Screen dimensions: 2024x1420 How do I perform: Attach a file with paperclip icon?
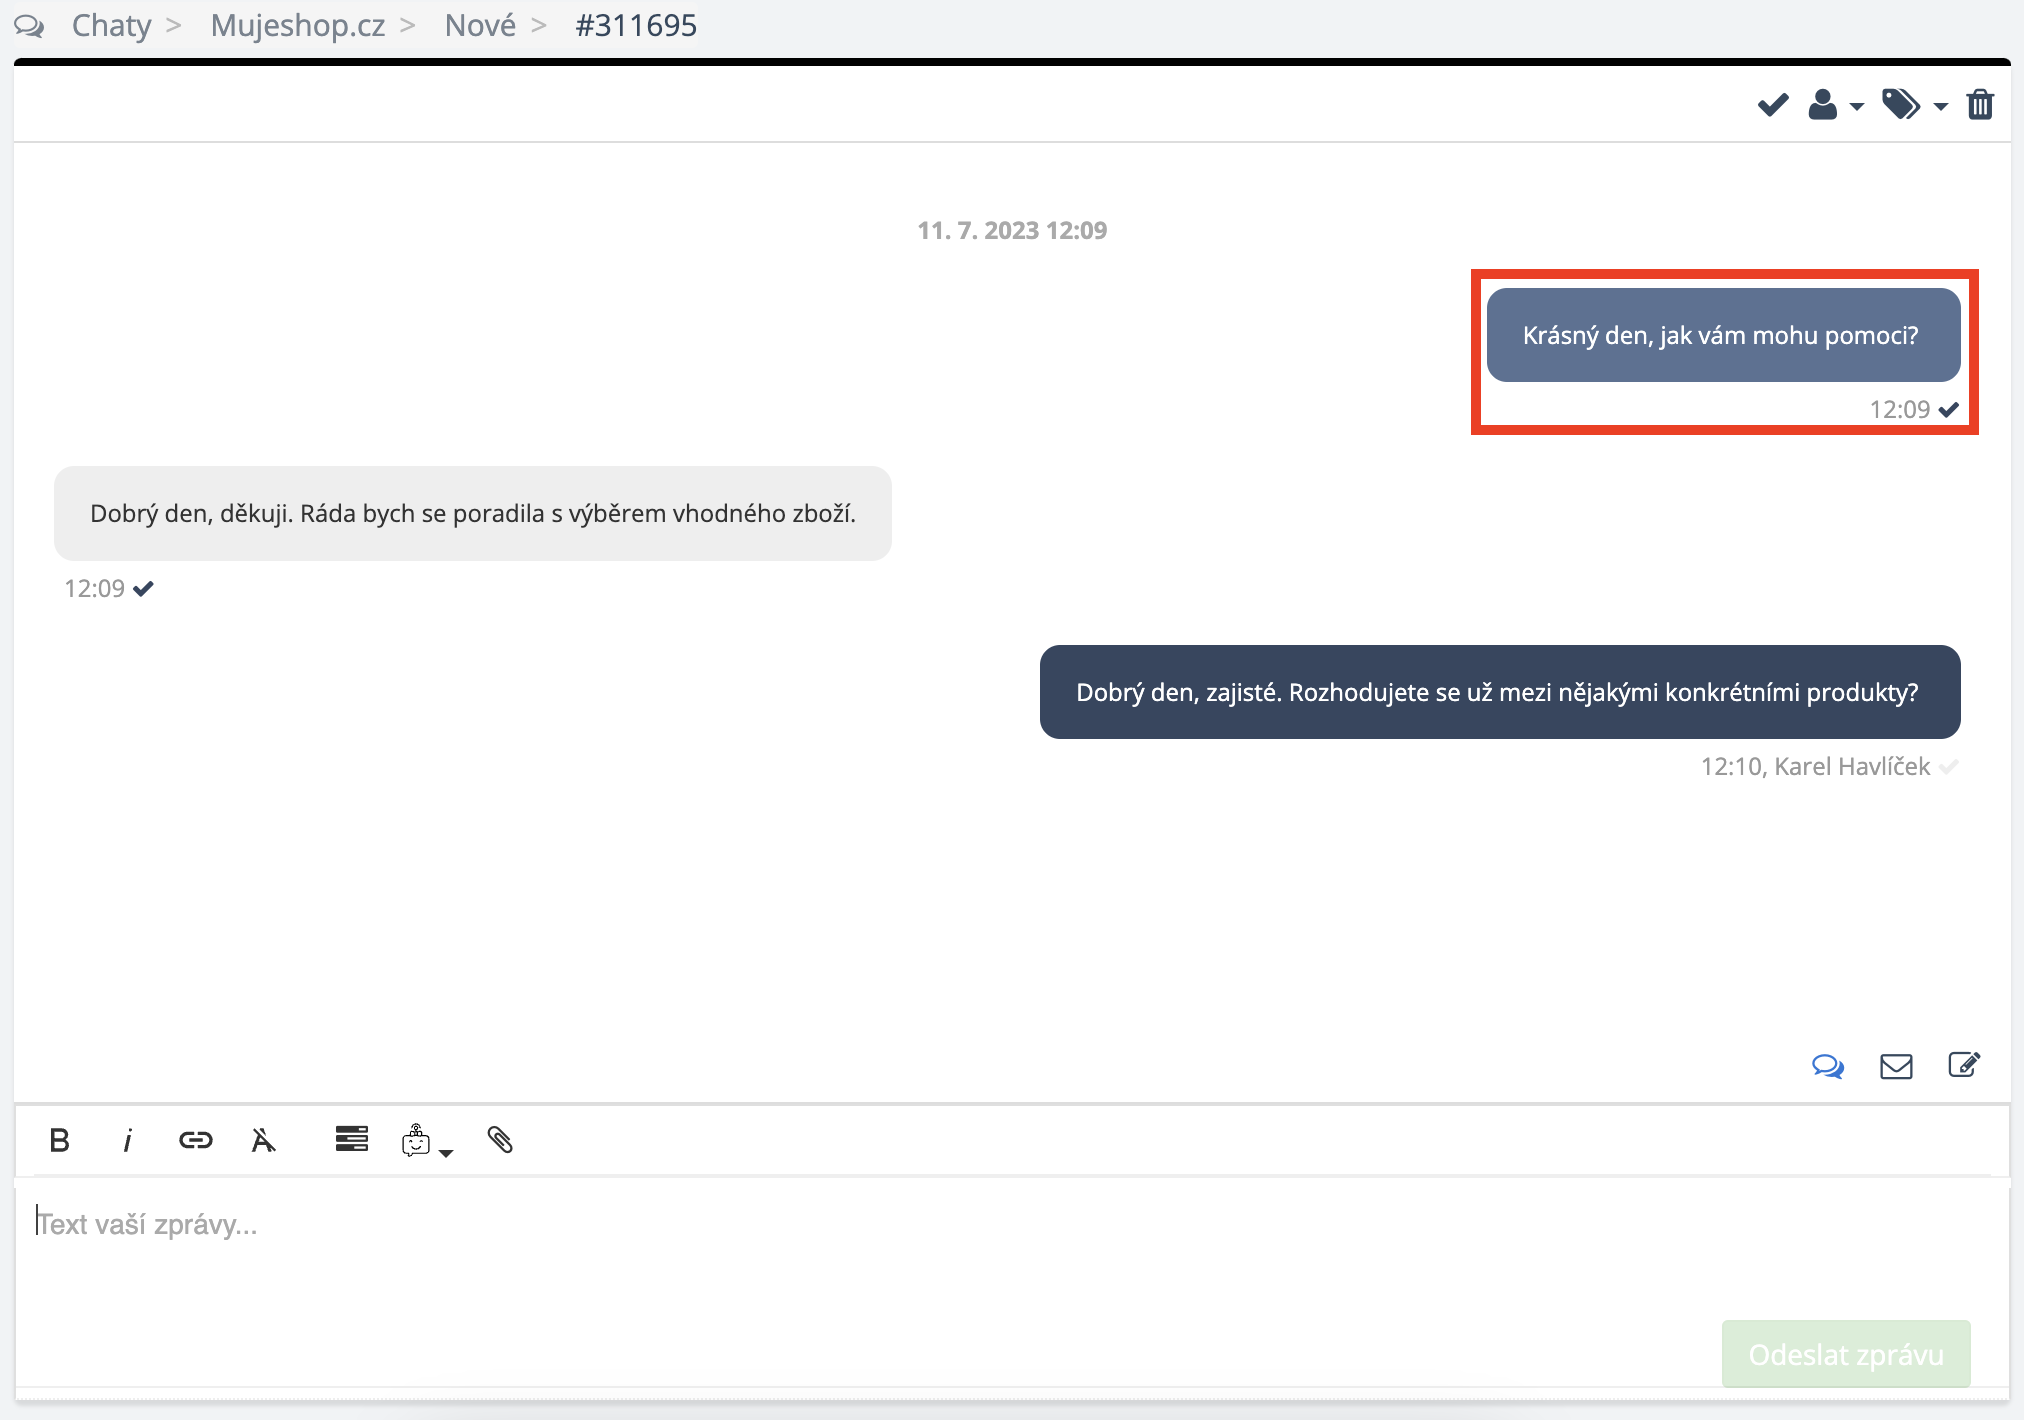tap(500, 1140)
